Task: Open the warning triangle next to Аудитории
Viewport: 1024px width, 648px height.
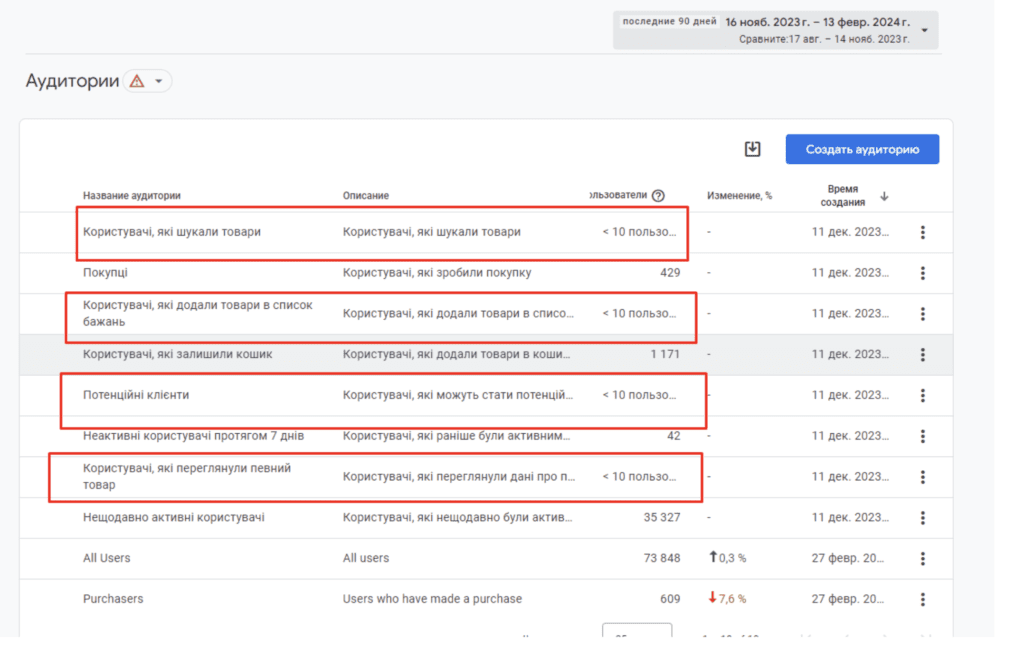Action: pos(136,81)
